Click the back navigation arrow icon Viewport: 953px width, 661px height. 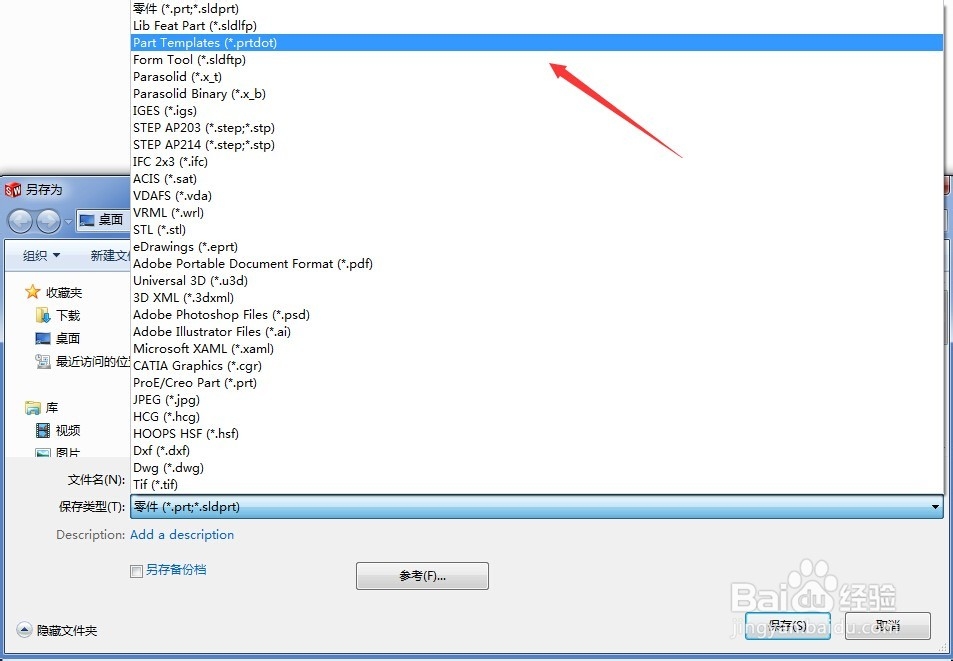19,221
